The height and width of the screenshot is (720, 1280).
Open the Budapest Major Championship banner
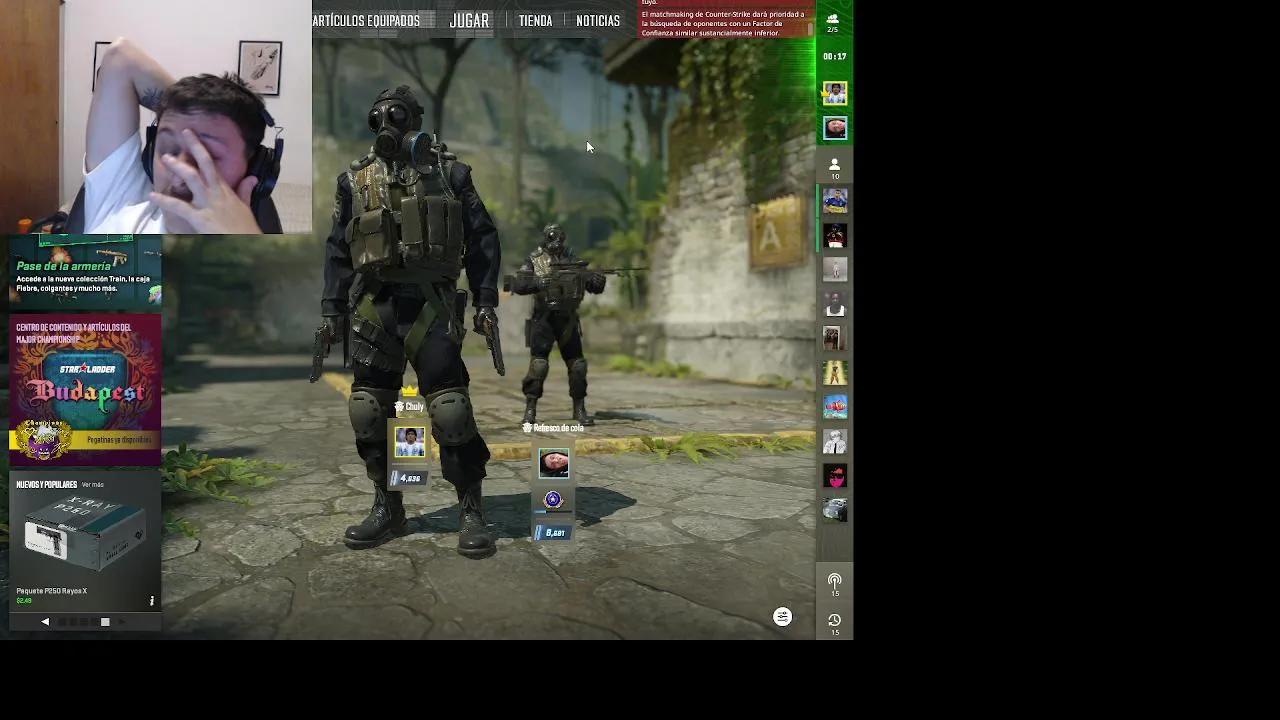(85, 390)
